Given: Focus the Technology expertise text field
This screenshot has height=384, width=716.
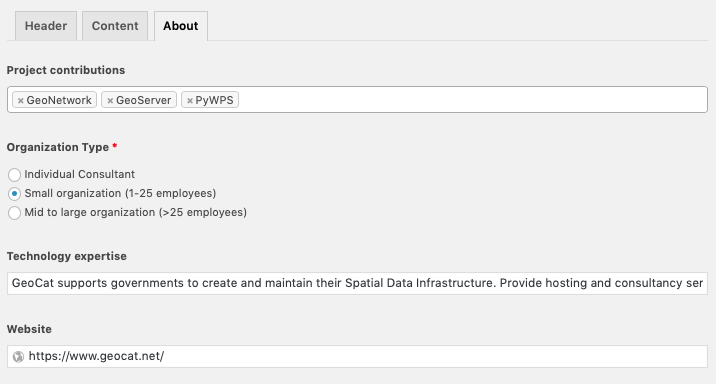Looking at the screenshot, I should coord(357,283).
